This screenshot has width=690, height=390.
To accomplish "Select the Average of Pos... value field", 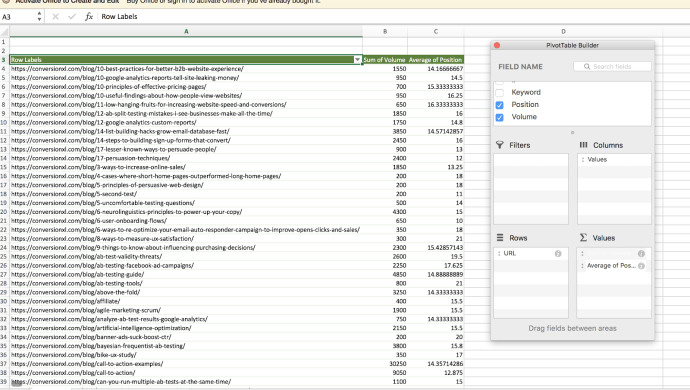I will pyautogui.click(x=613, y=266).
